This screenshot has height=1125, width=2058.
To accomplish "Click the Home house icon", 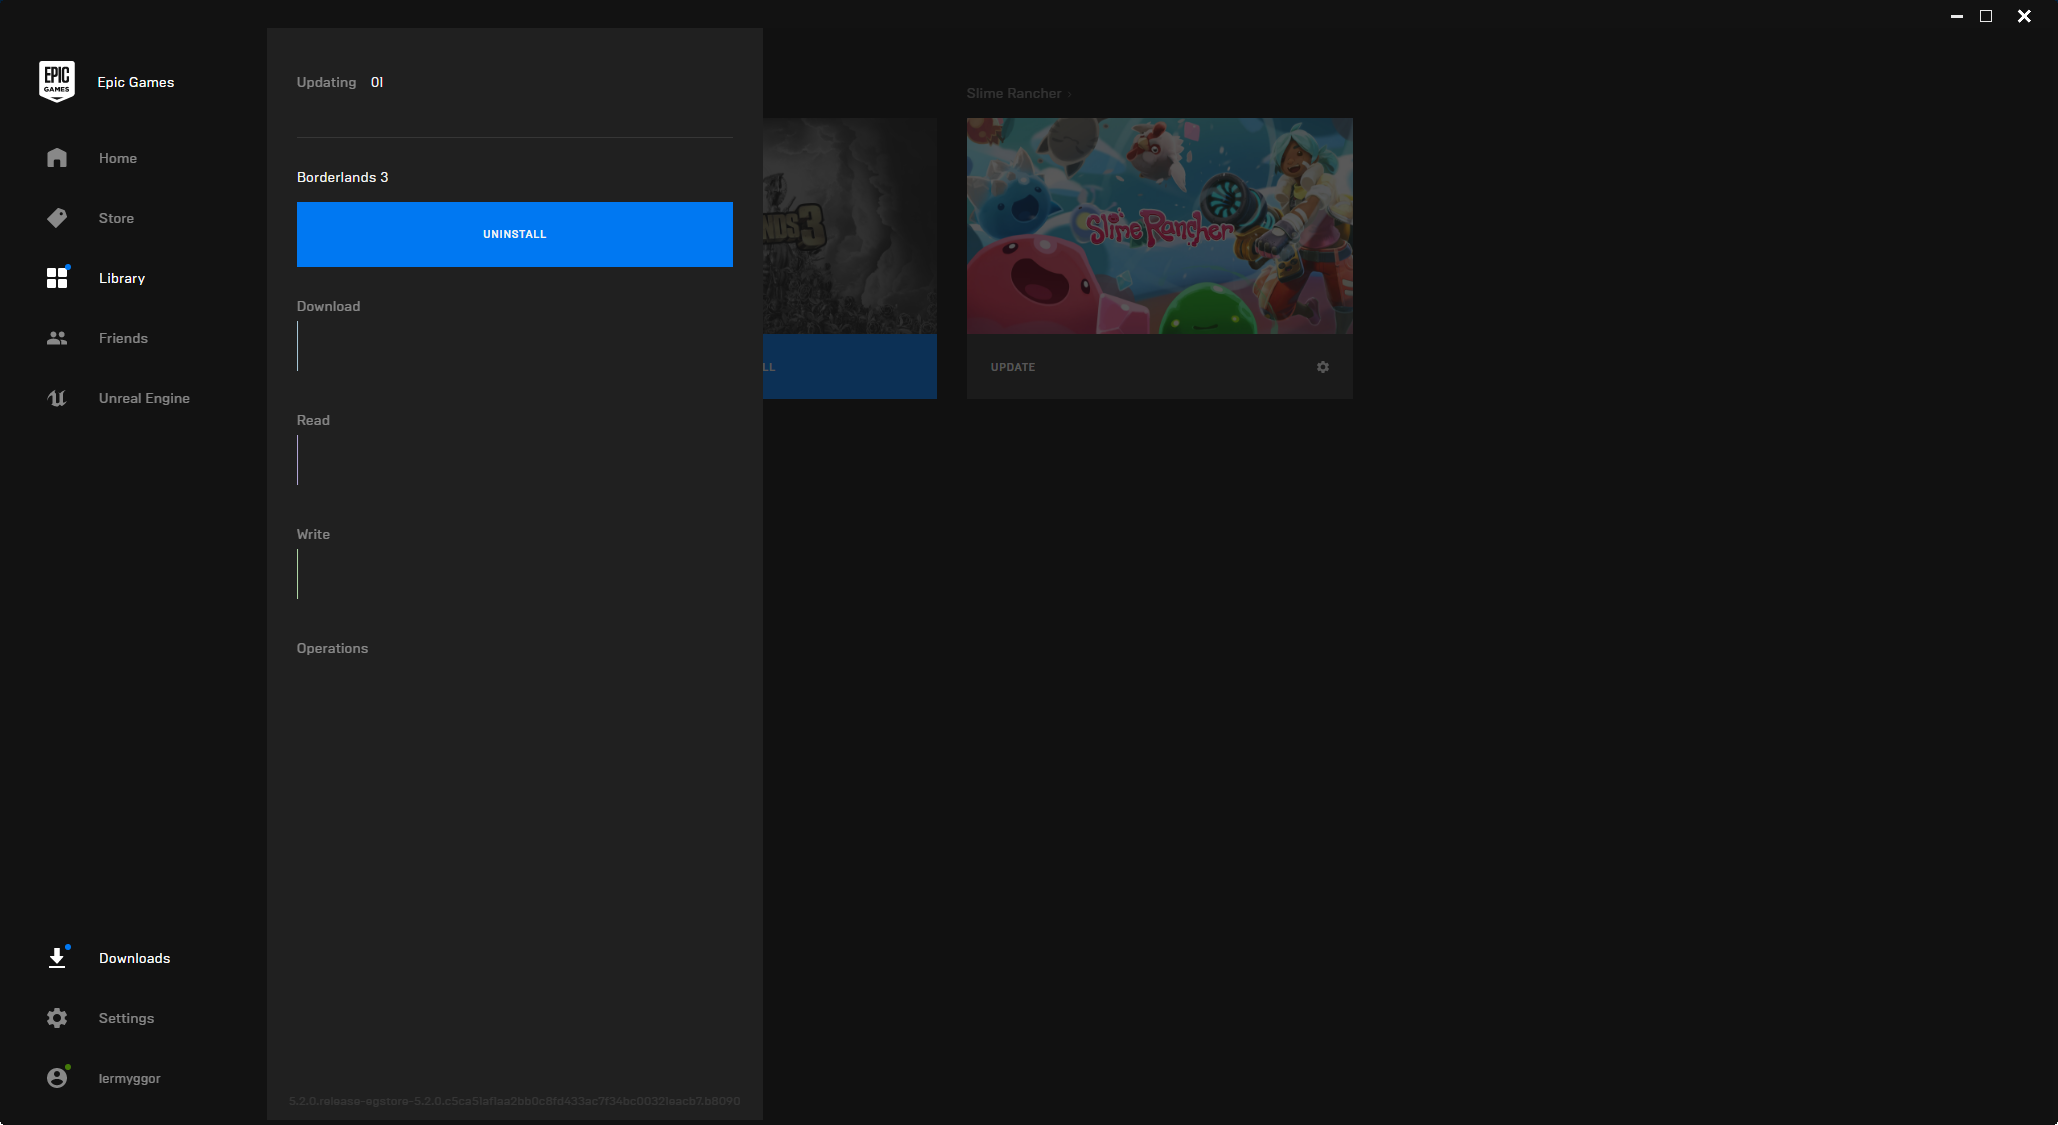I will [x=57, y=158].
